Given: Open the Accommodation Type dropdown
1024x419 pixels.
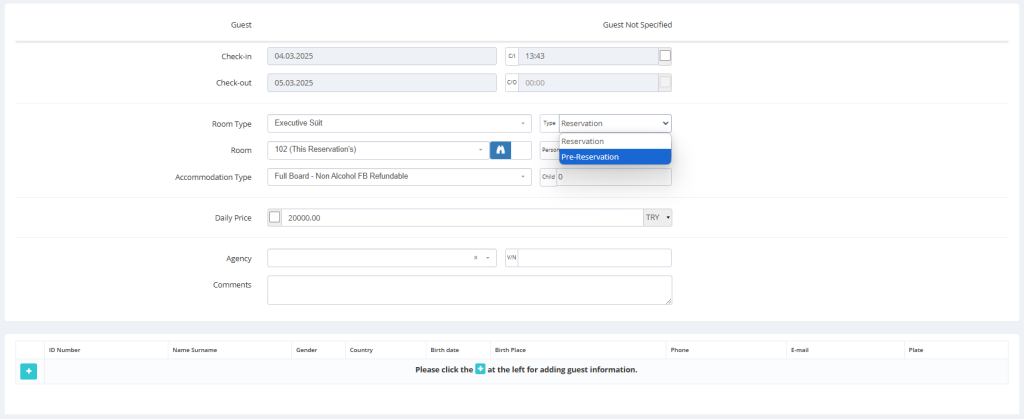Looking at the screenshot, I should [399, 177].
